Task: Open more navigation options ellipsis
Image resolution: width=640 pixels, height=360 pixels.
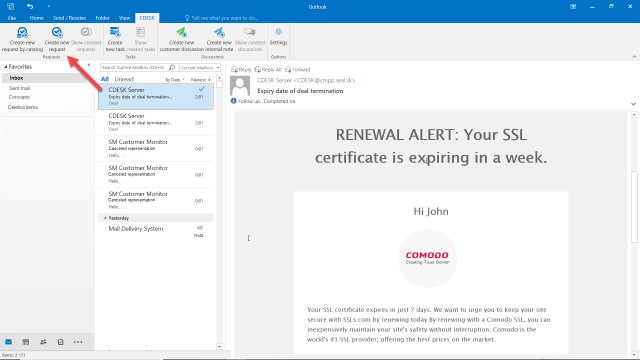Action: [78, 342]
